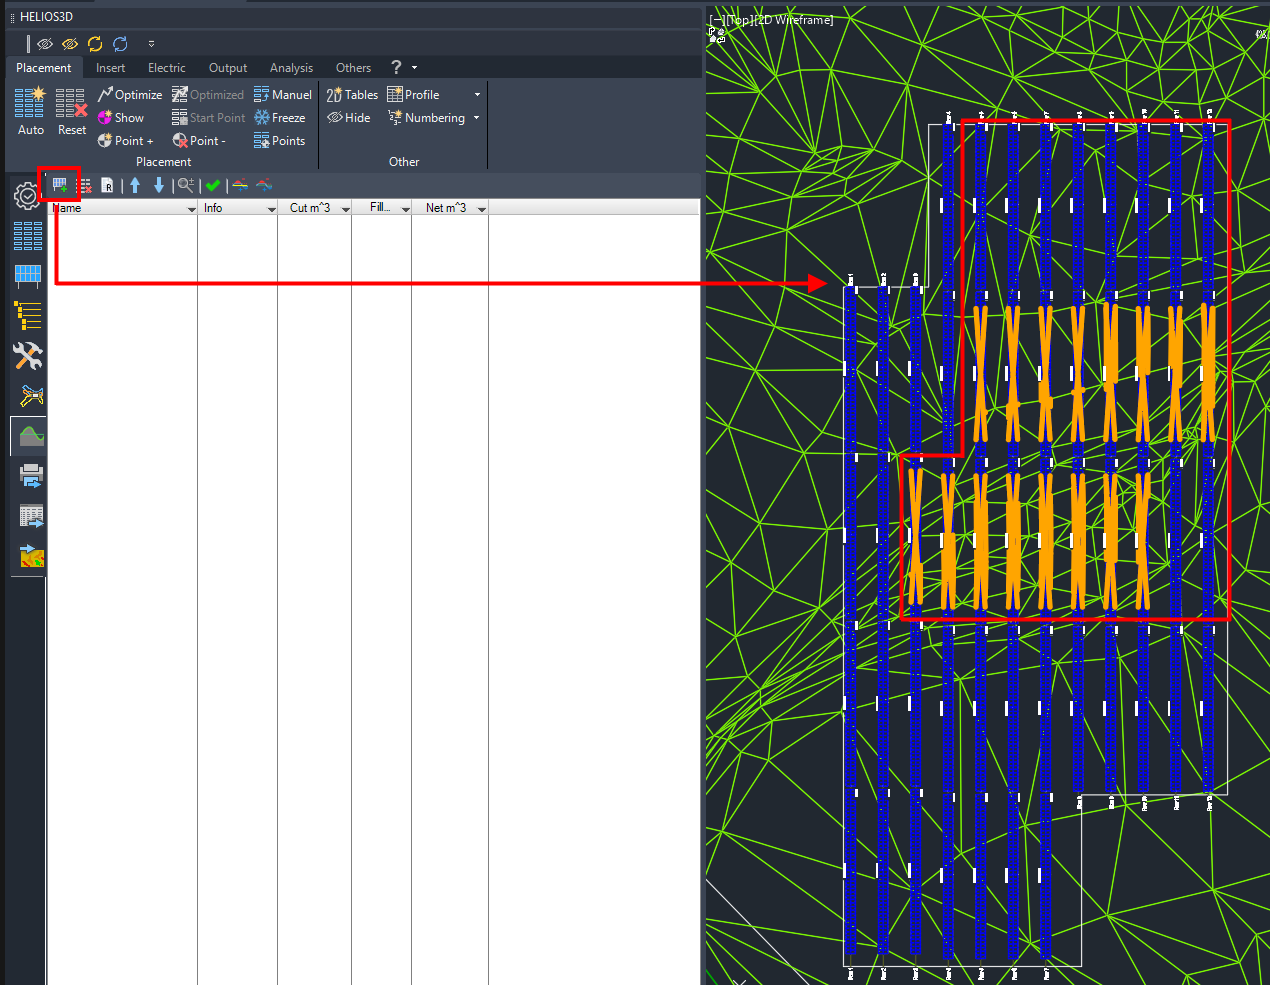Open the colored terrain map sidebar icon
This screenshot has width=1270, height=985.
[31, 556]
